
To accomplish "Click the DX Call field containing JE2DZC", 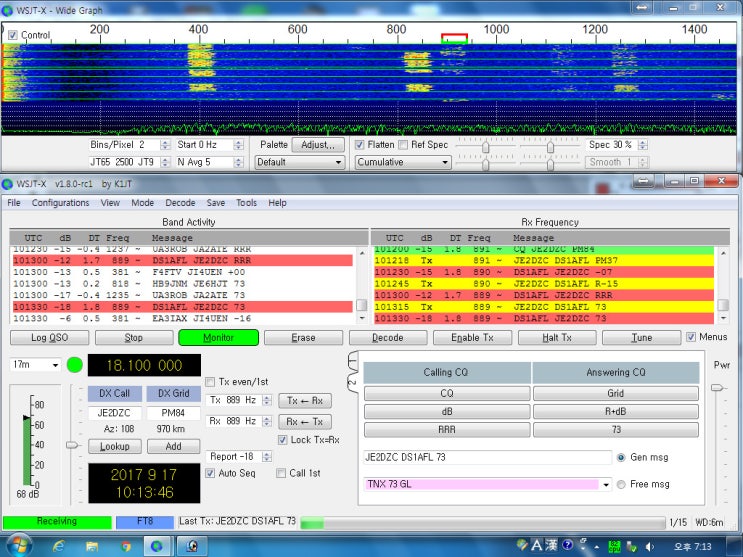I will (115, 413).
